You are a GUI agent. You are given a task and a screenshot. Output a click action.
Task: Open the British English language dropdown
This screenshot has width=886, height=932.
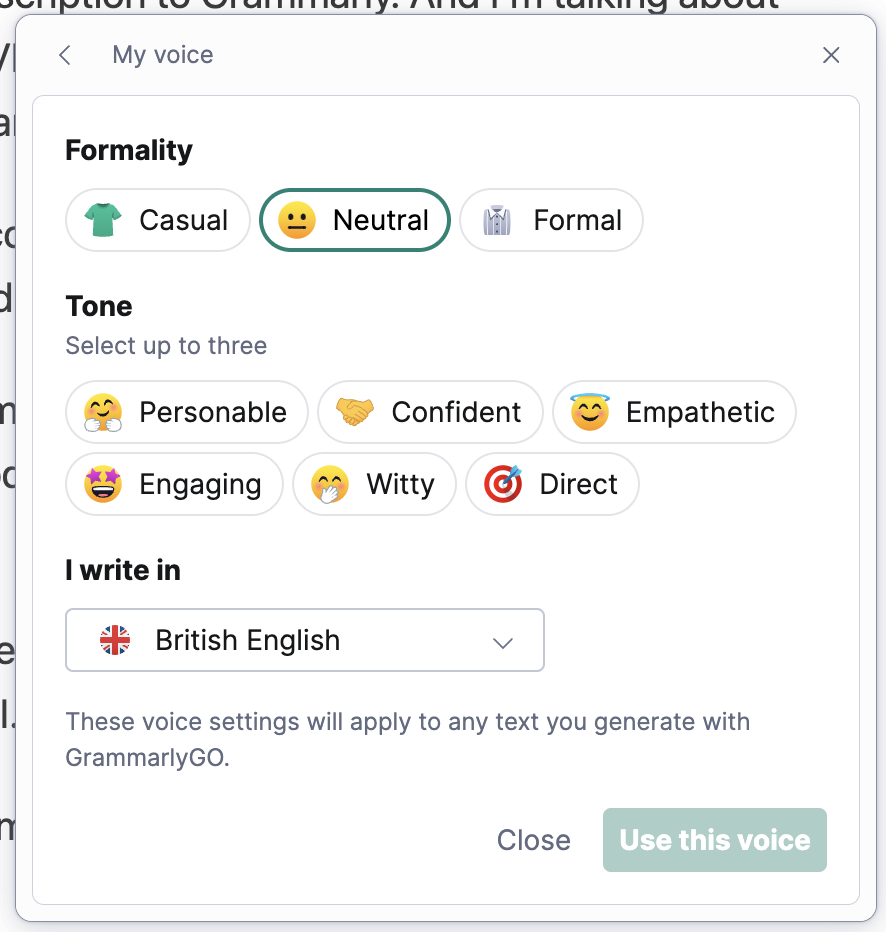click(x=305, y=640)
